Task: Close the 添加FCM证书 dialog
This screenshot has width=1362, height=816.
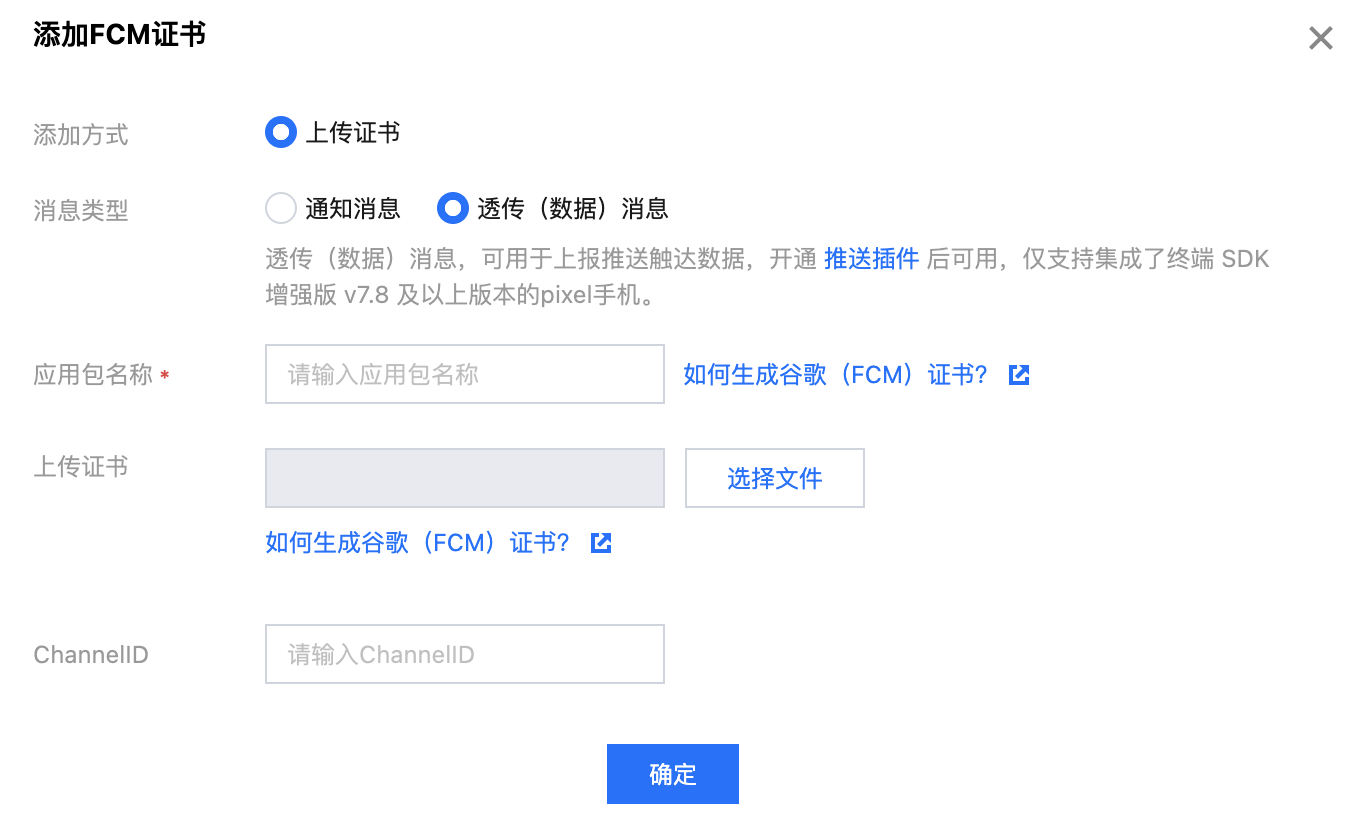Action: tap(1321, 39)
